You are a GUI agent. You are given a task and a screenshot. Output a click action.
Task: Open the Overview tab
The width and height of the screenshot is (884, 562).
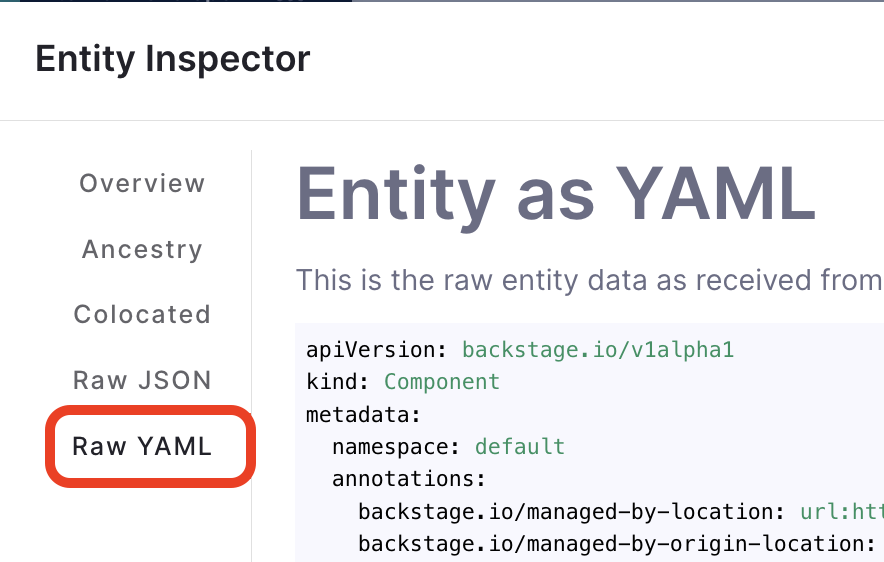[x=142, y=184]
